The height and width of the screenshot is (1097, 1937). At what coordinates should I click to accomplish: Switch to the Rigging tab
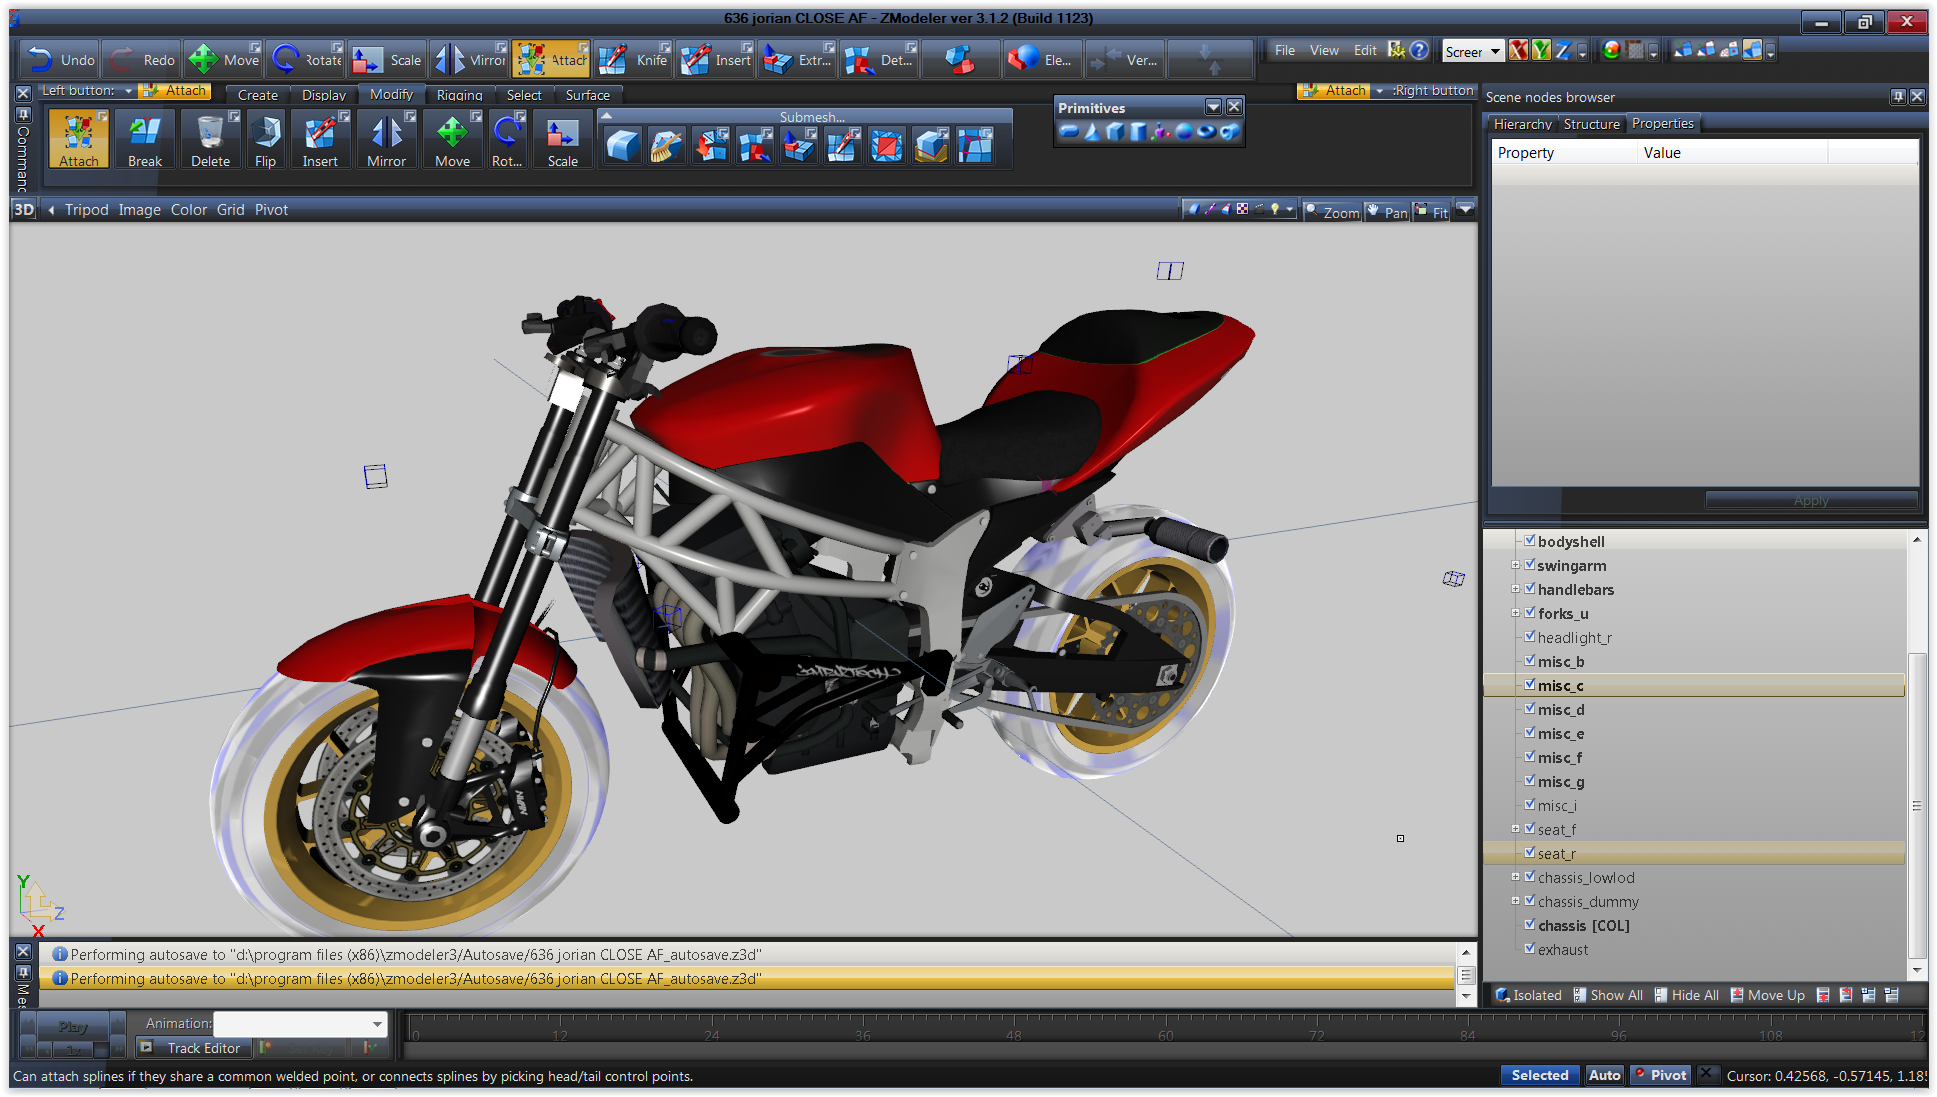point(460,95)
